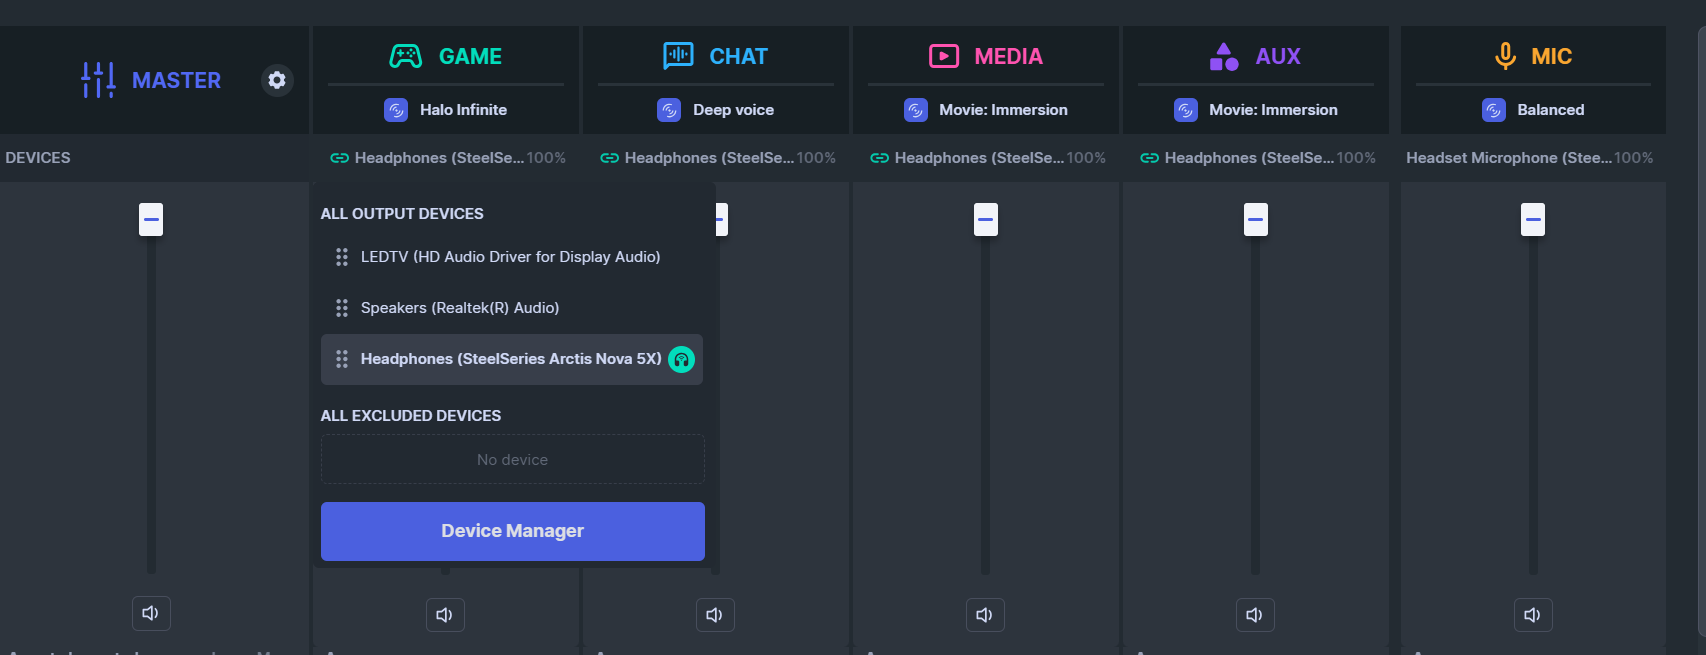1706x655 pixels.
Task: Click the 100% value in Mic device row
Action: 1634,158
